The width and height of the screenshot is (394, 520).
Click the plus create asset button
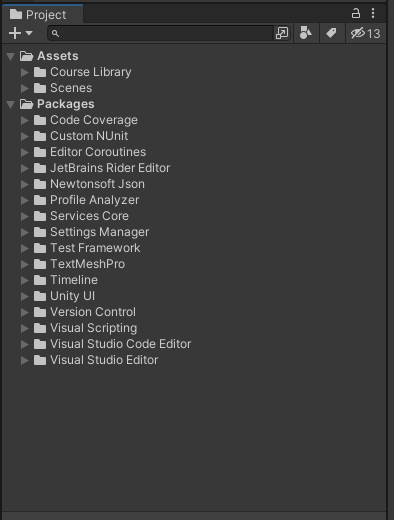pos(15,33)
